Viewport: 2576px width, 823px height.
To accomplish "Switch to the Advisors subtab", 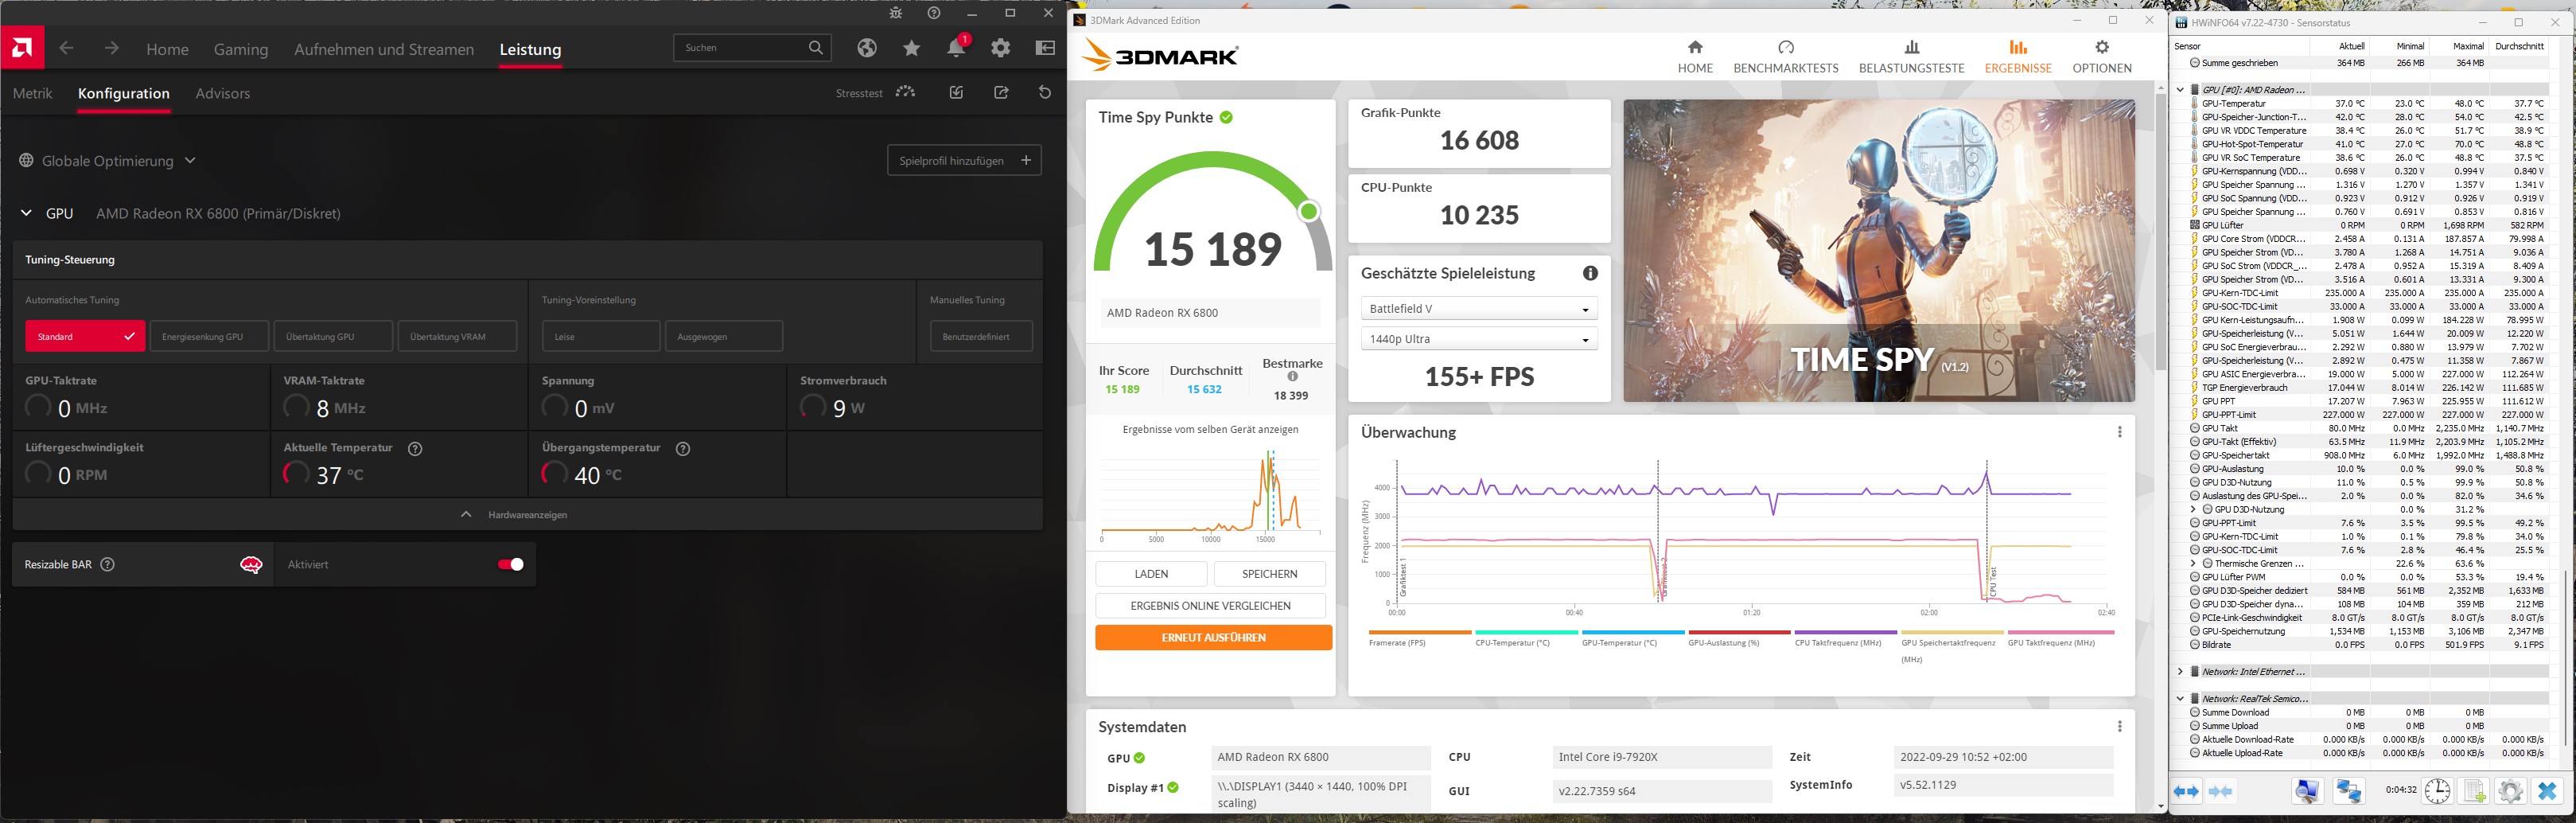I will [223, 93].
